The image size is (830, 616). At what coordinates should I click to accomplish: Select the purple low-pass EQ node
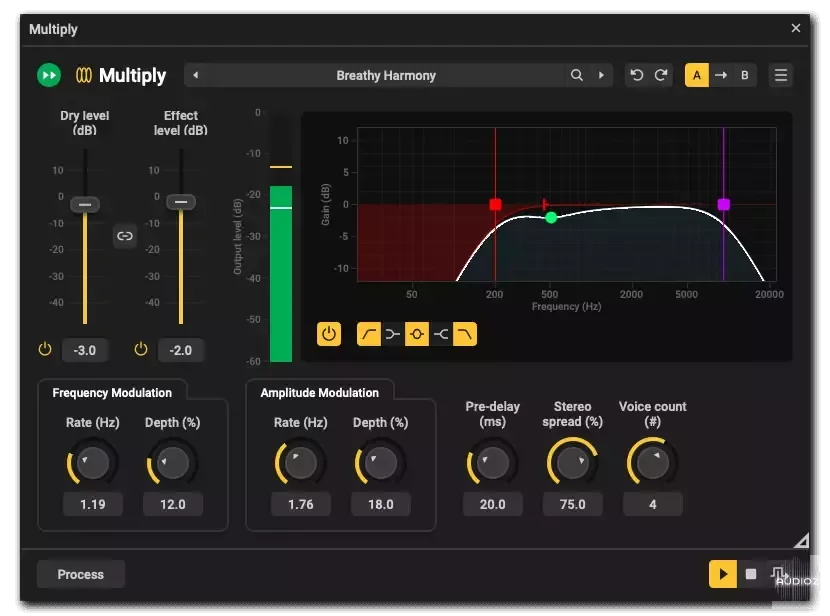tap(724, 204)
